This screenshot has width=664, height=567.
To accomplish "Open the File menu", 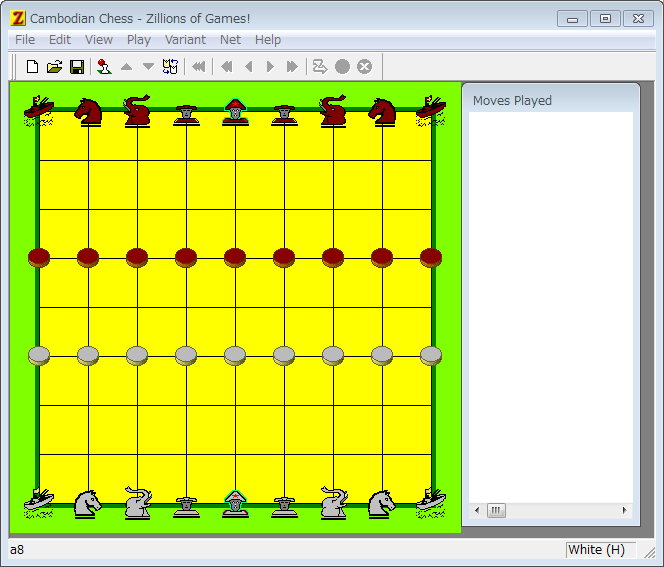I will coord(25,40).
